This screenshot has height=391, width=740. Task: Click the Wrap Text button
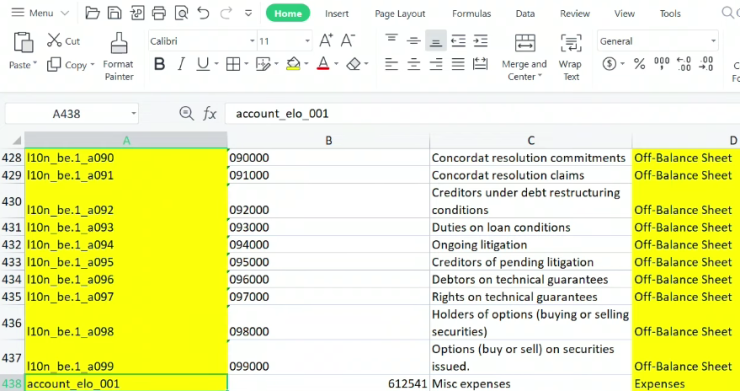coord(571,57)
